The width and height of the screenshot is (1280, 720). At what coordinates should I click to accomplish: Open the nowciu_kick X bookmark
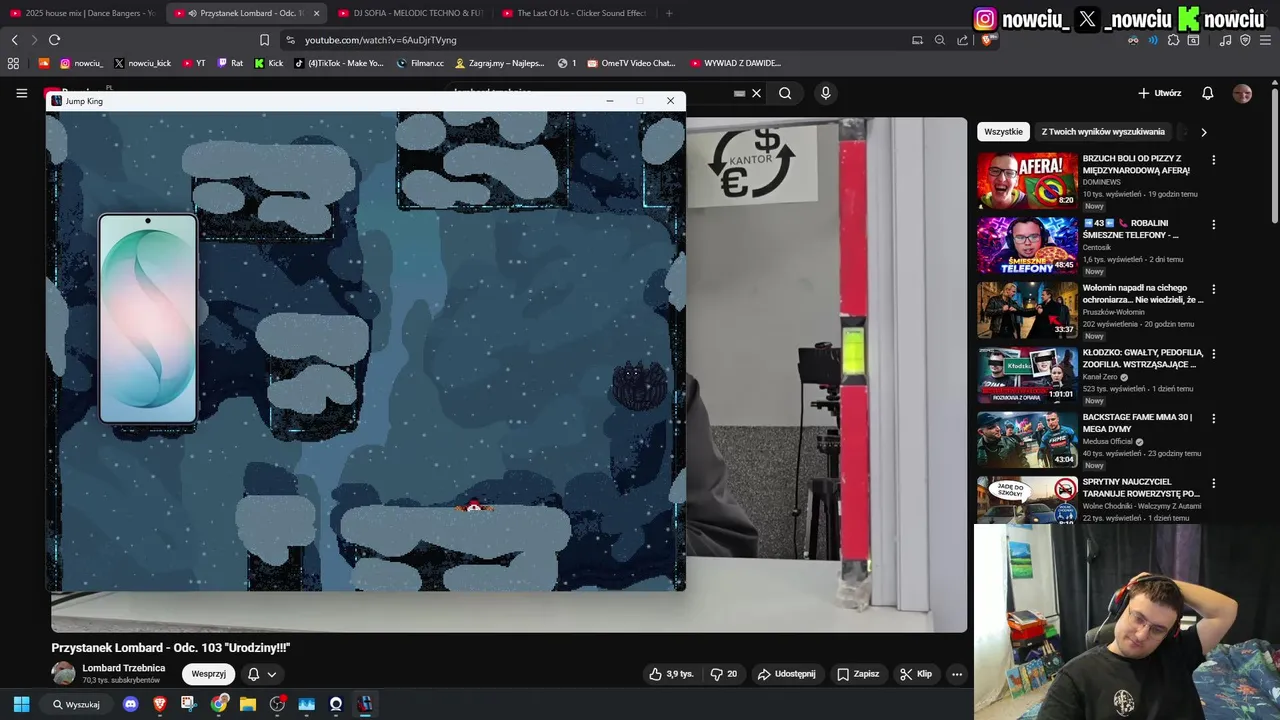[x=142, y=63]
